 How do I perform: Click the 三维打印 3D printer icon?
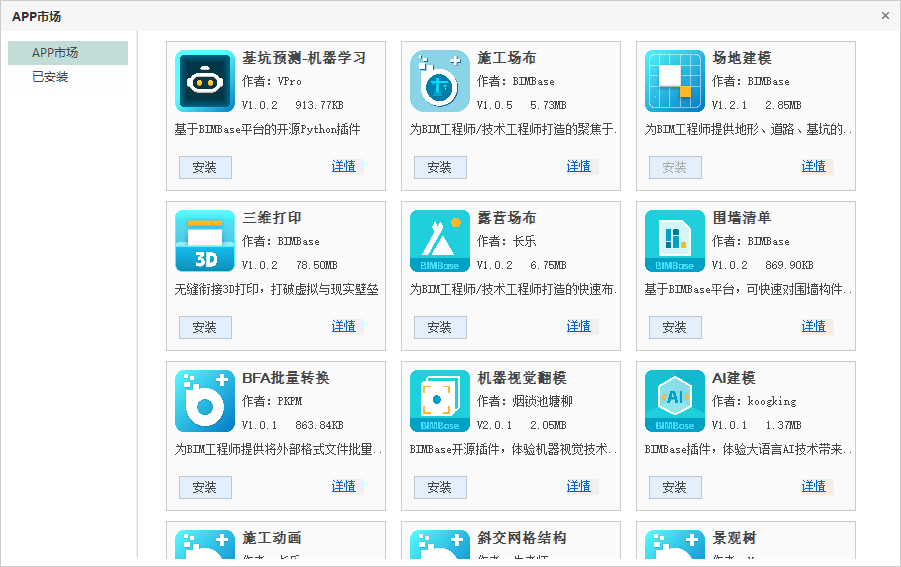coord(205,241)
